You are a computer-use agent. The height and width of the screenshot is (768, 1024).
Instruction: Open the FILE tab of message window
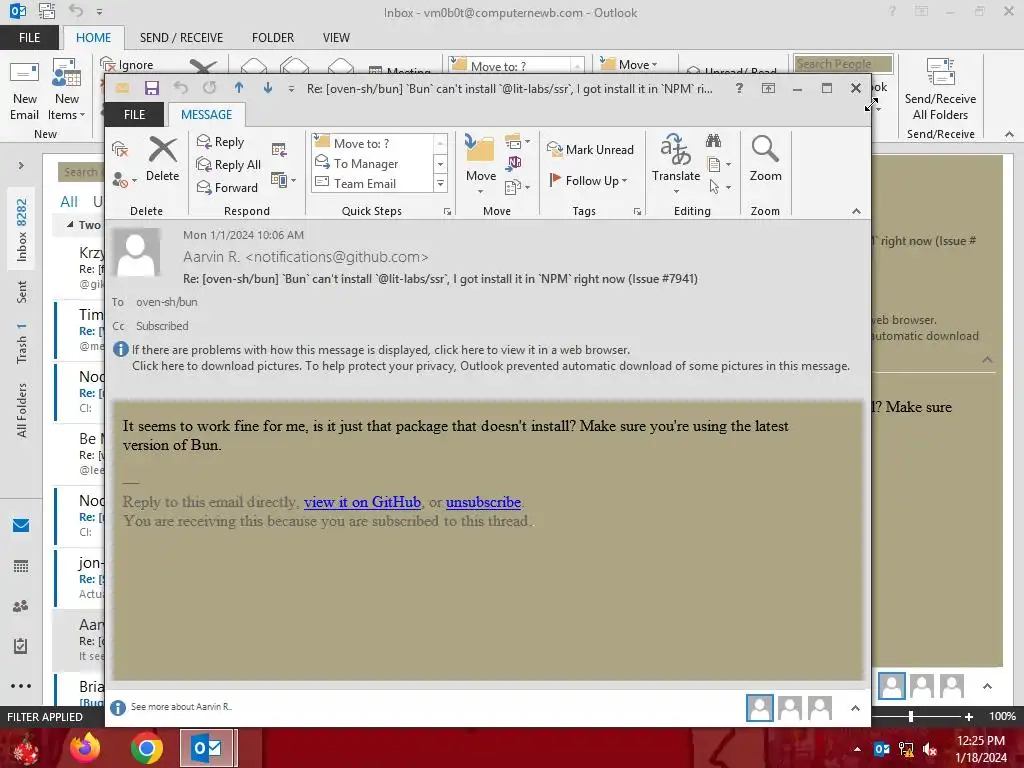(x=135, y=114)
